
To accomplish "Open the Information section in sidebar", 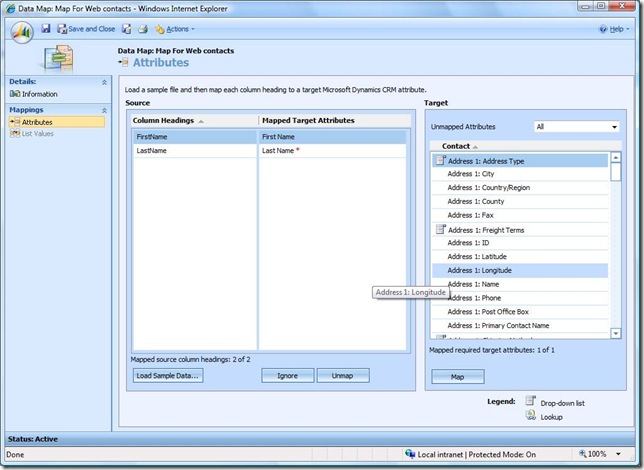I will tap(39, 94).
